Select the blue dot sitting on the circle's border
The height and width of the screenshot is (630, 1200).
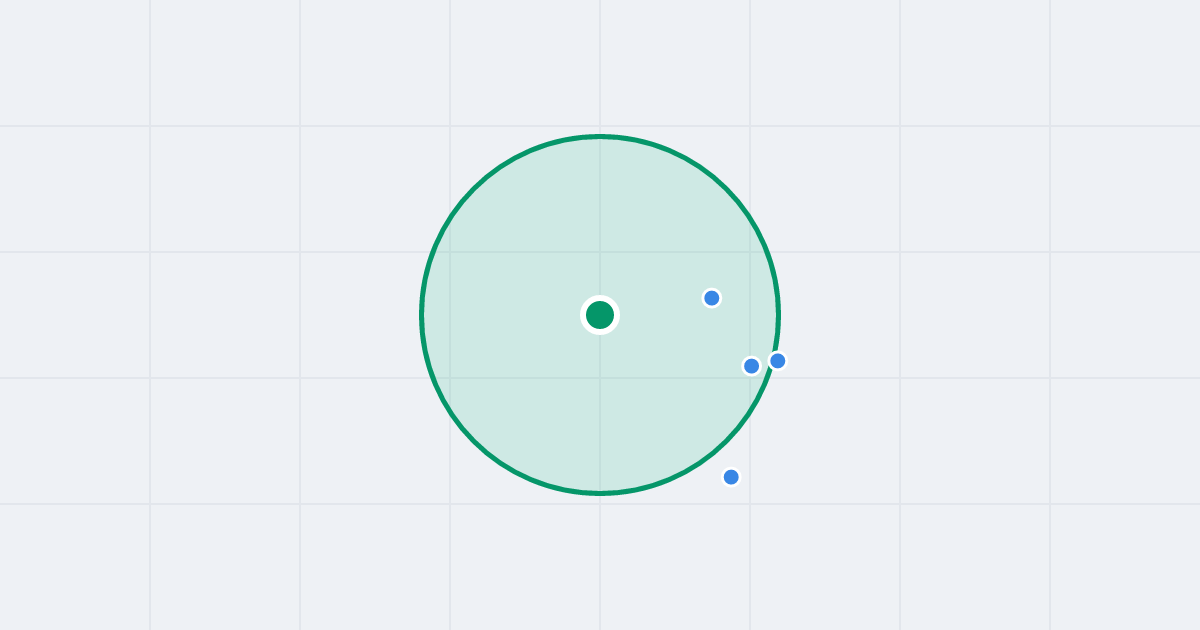pyautogui.click(x=778, y=360)
